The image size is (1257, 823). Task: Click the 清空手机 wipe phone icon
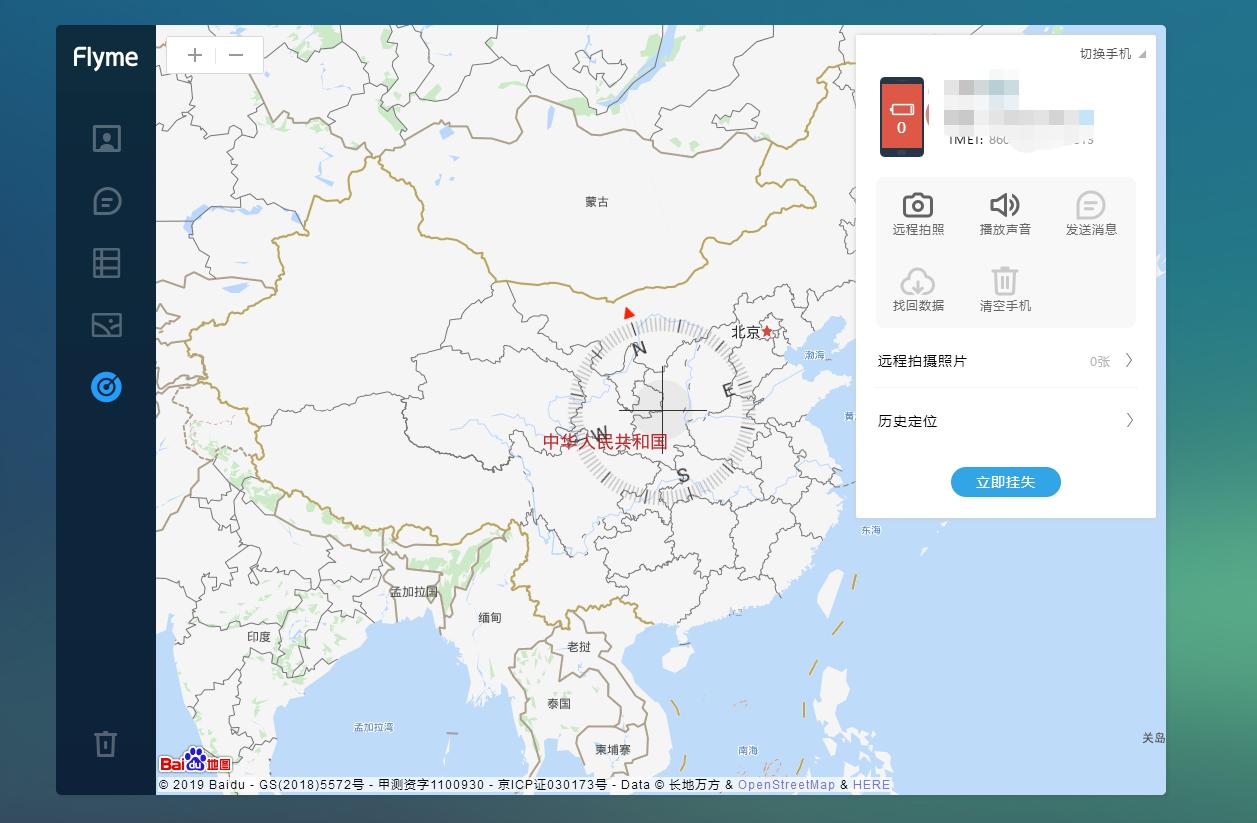click(1005, 282)
